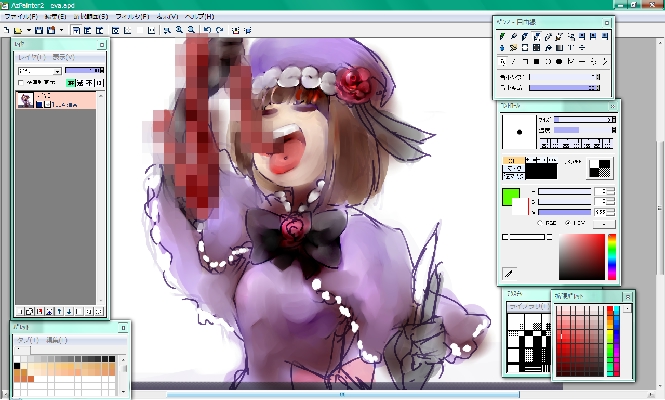This screenshot has height=400, width=665.
Task: Open the dropdown arrow beside Save As
Action: pyautogui.click(x=61, y=30)
